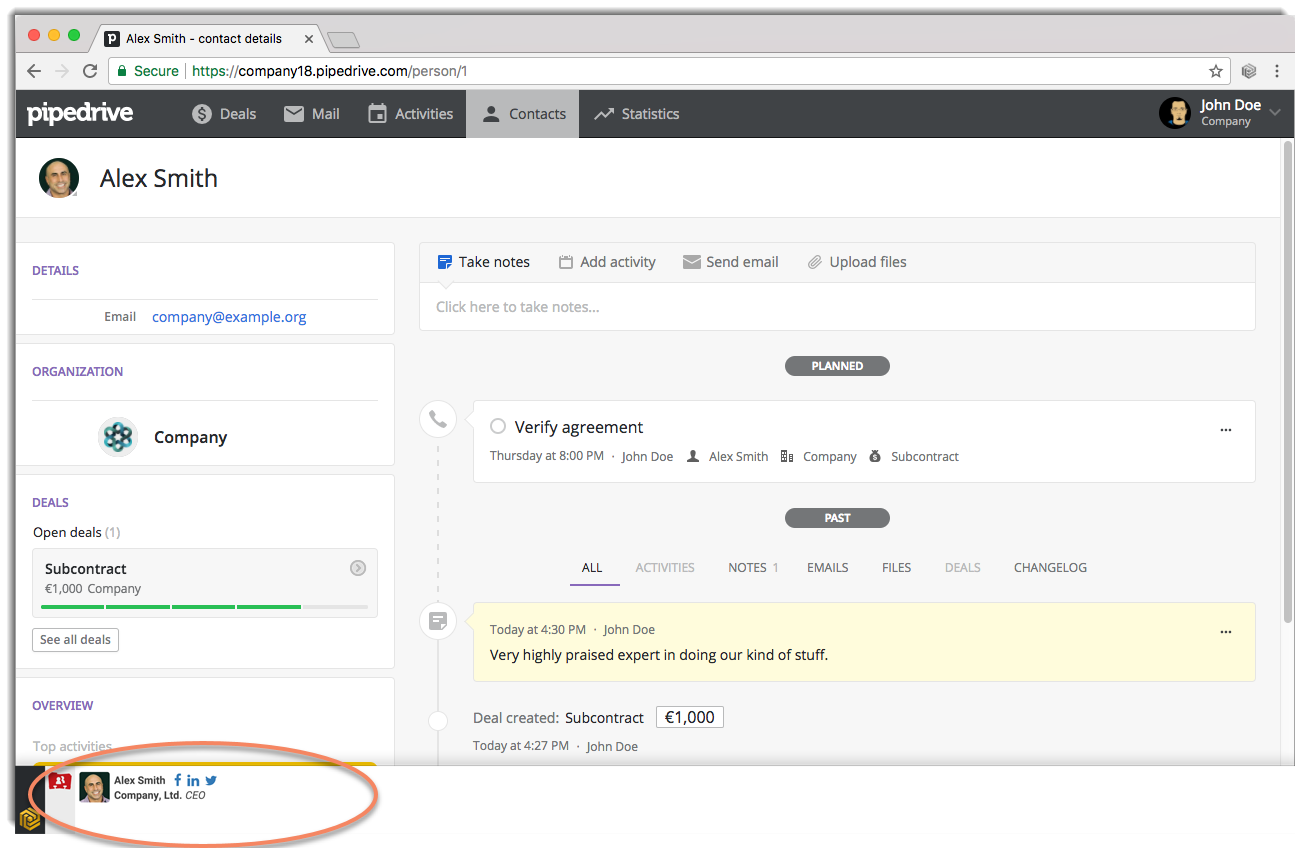
Task: Click the Pipedrive logo
Action: click(80, 113)
